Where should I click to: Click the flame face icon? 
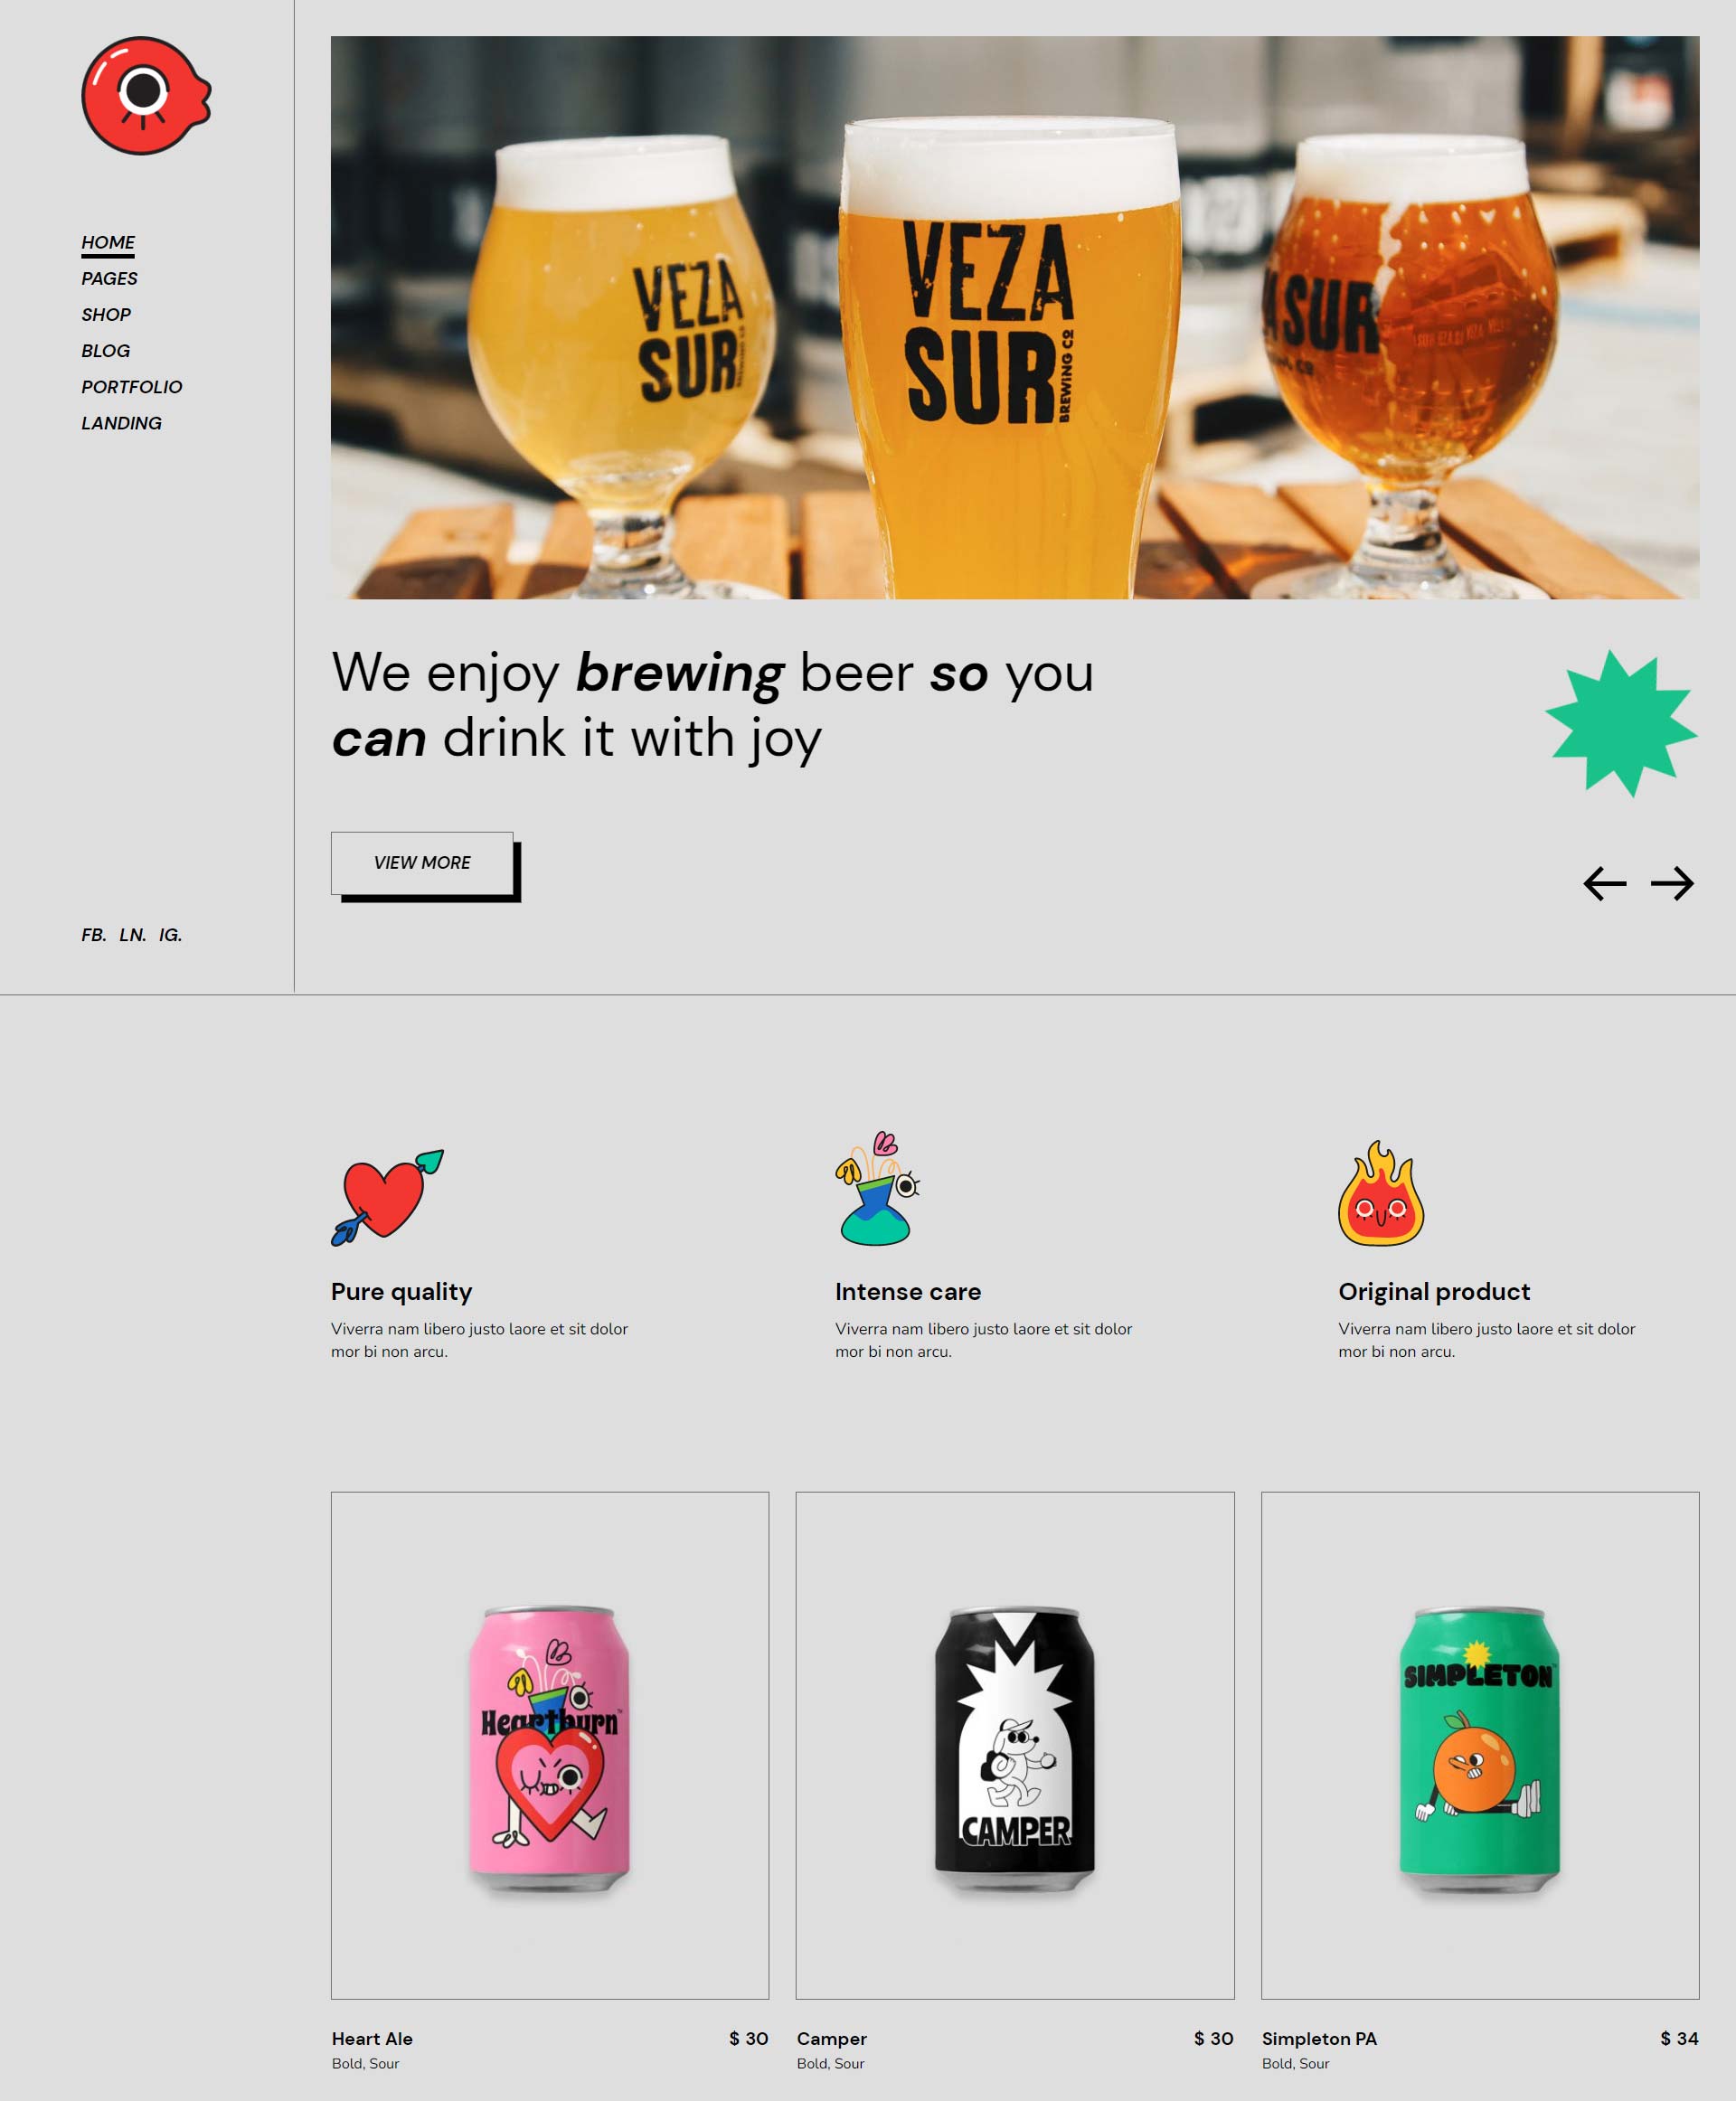pos(1381,1193)
